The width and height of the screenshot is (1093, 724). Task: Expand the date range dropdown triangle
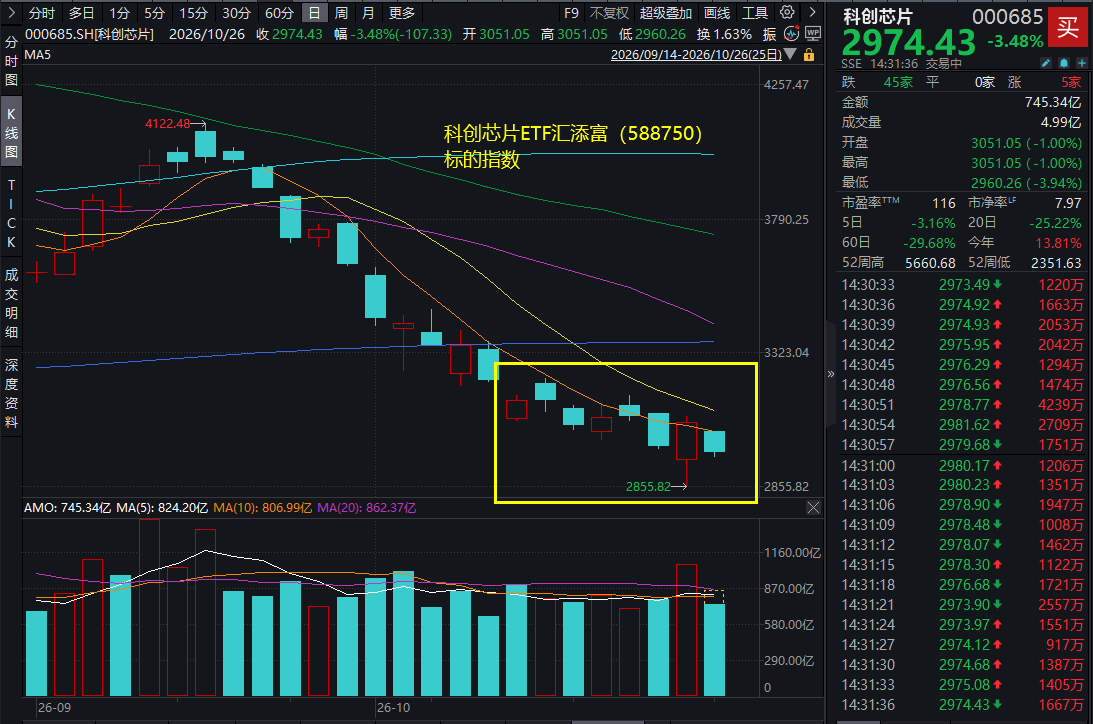(x=790, y=54)
